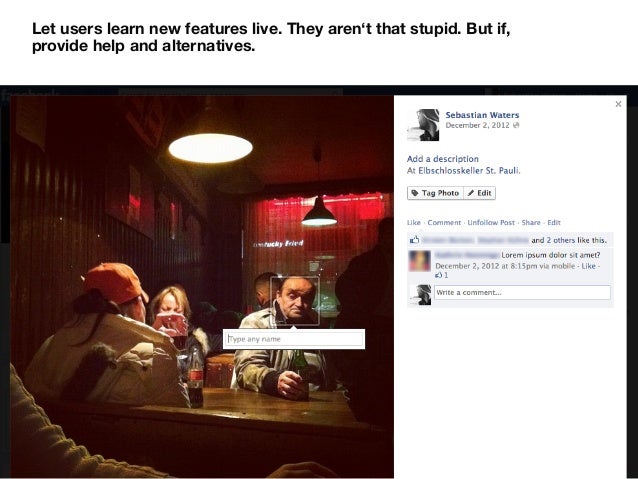
Task: Click Sebastian Waters profile picture thumbnail
Action: (423, 125)
